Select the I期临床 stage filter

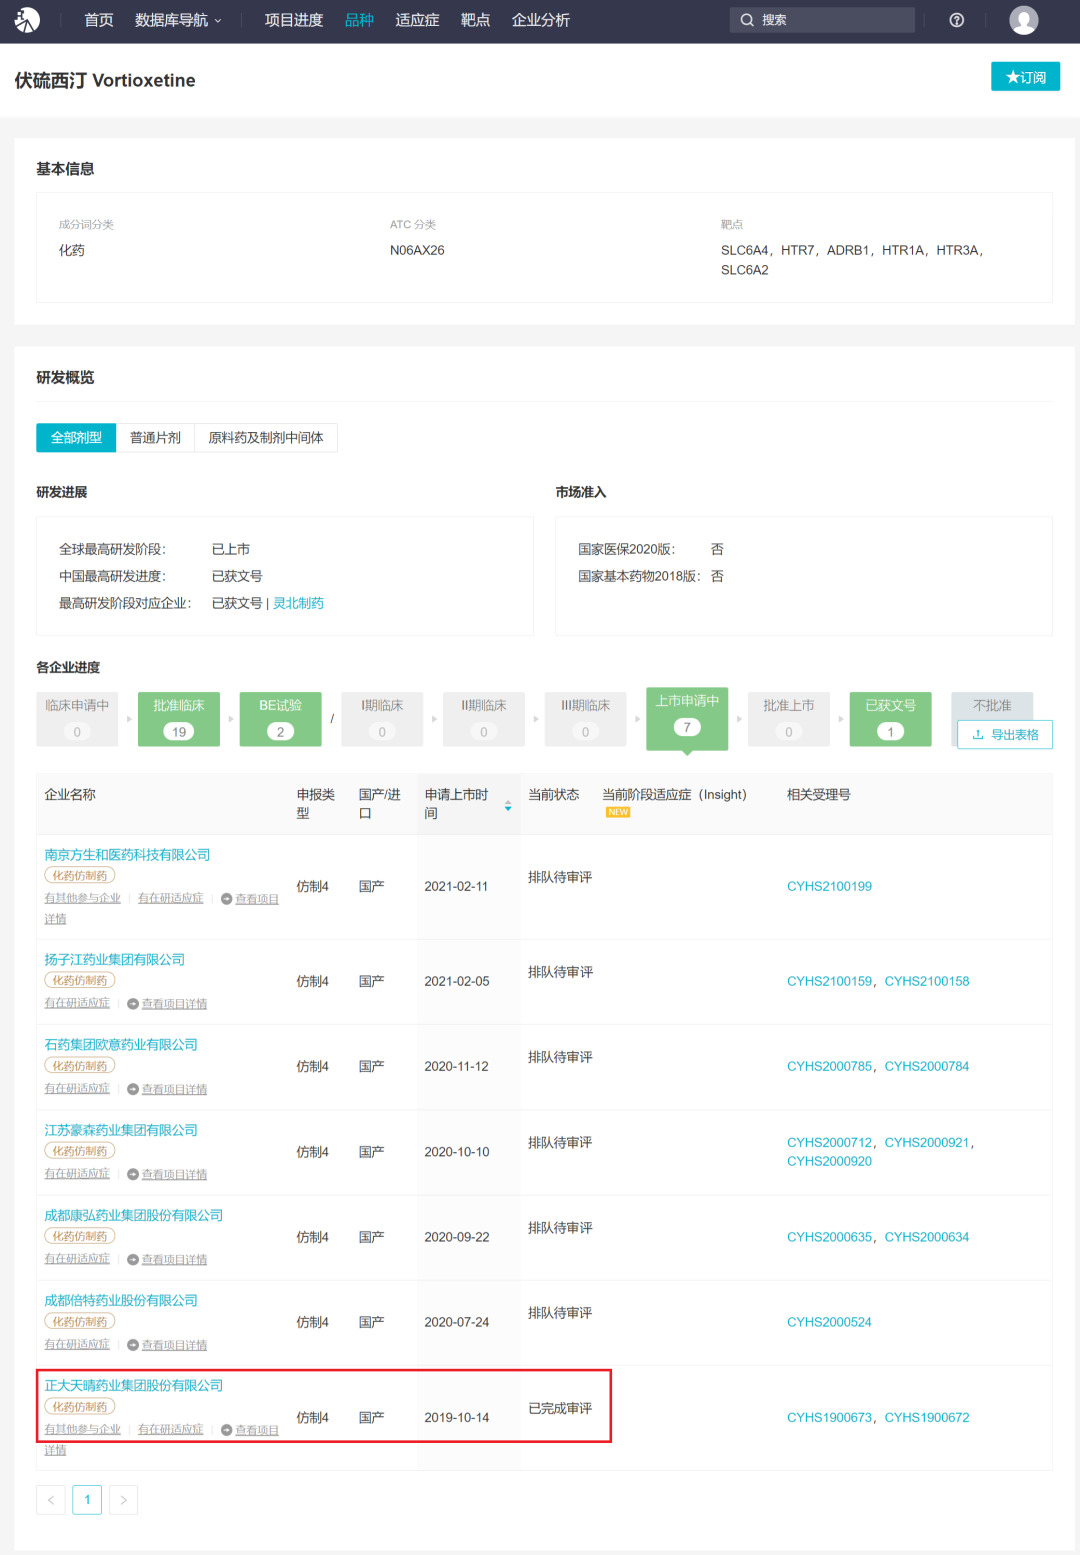point(382,719)
